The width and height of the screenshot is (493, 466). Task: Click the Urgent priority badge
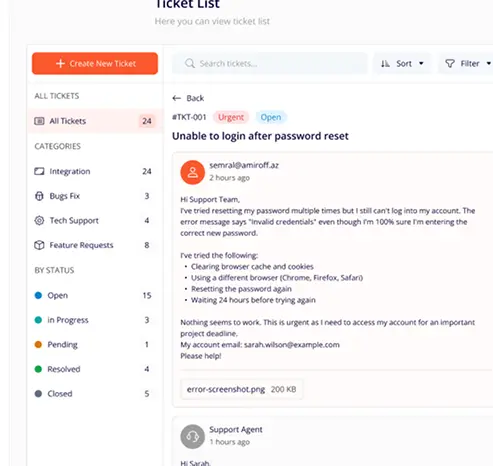point(231,117)
